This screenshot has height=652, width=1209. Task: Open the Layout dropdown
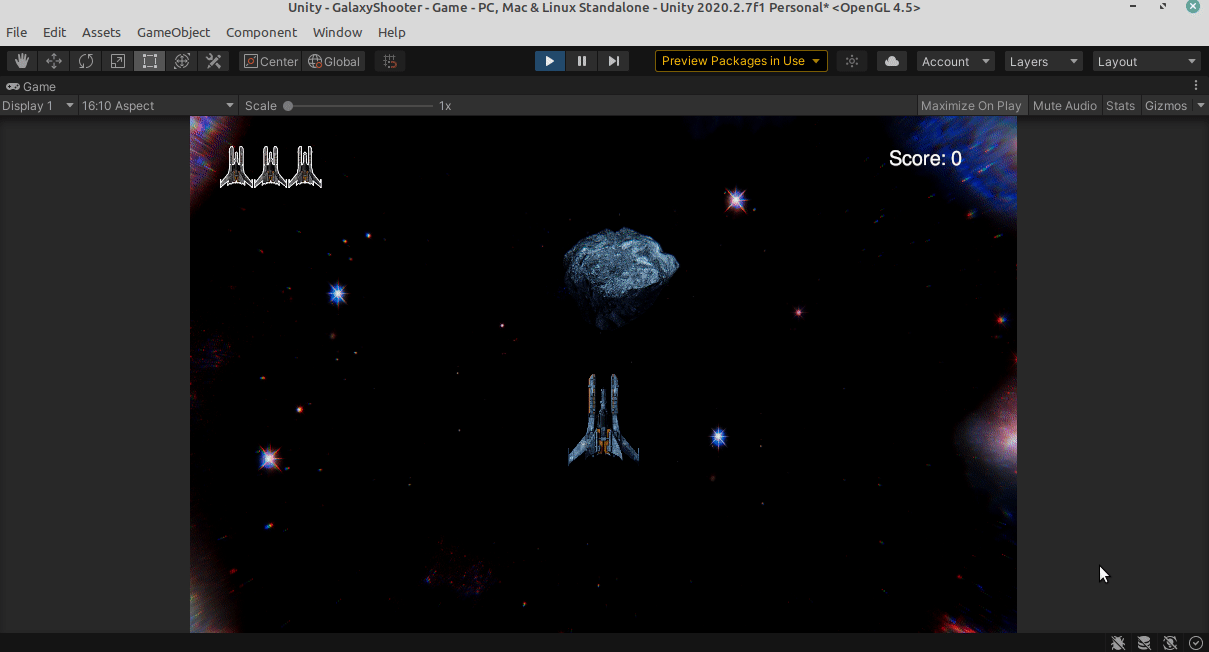[1146, 61]
